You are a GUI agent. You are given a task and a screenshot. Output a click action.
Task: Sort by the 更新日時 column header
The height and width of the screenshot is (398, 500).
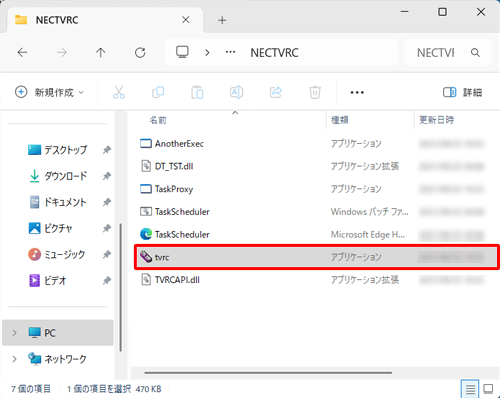point(436,120)
